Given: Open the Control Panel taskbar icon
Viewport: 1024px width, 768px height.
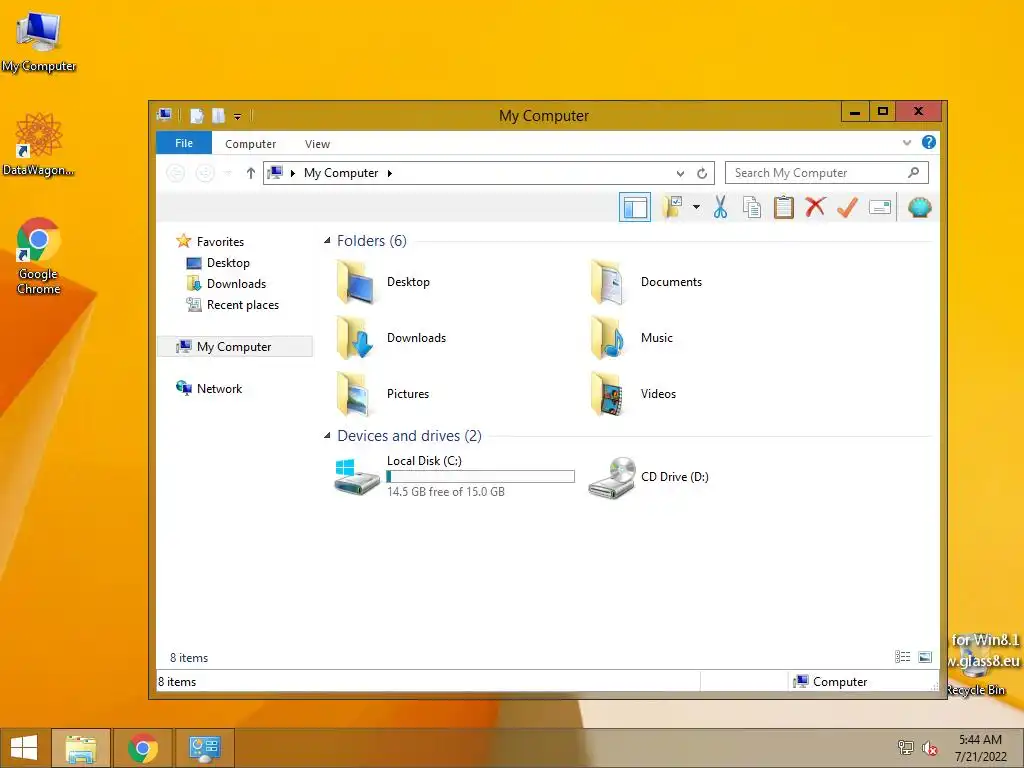Looking at the screenshot, I should (205, 748).
